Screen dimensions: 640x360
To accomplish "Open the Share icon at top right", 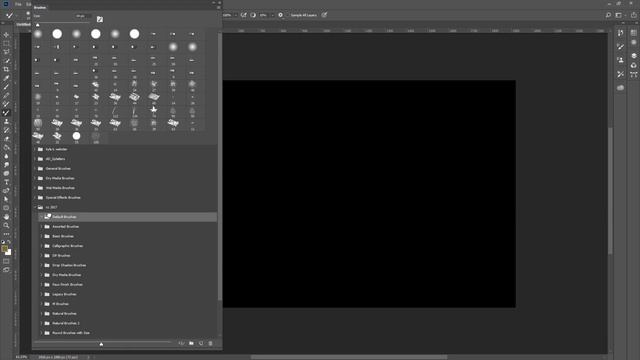I will pos(633,15).
